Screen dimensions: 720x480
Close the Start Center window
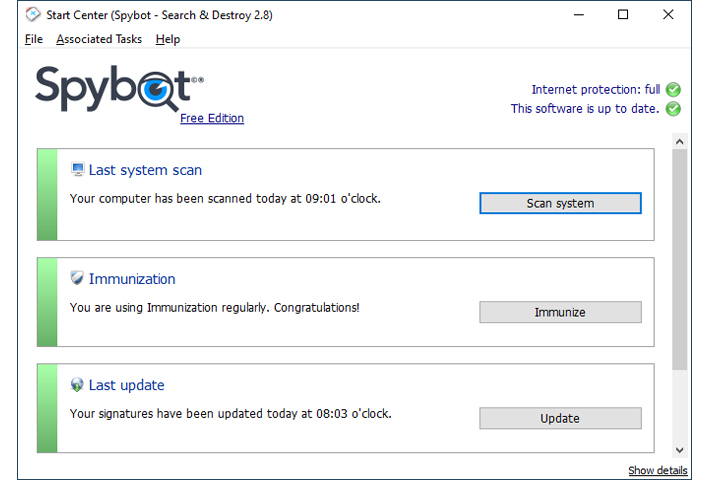click(668, 15)
